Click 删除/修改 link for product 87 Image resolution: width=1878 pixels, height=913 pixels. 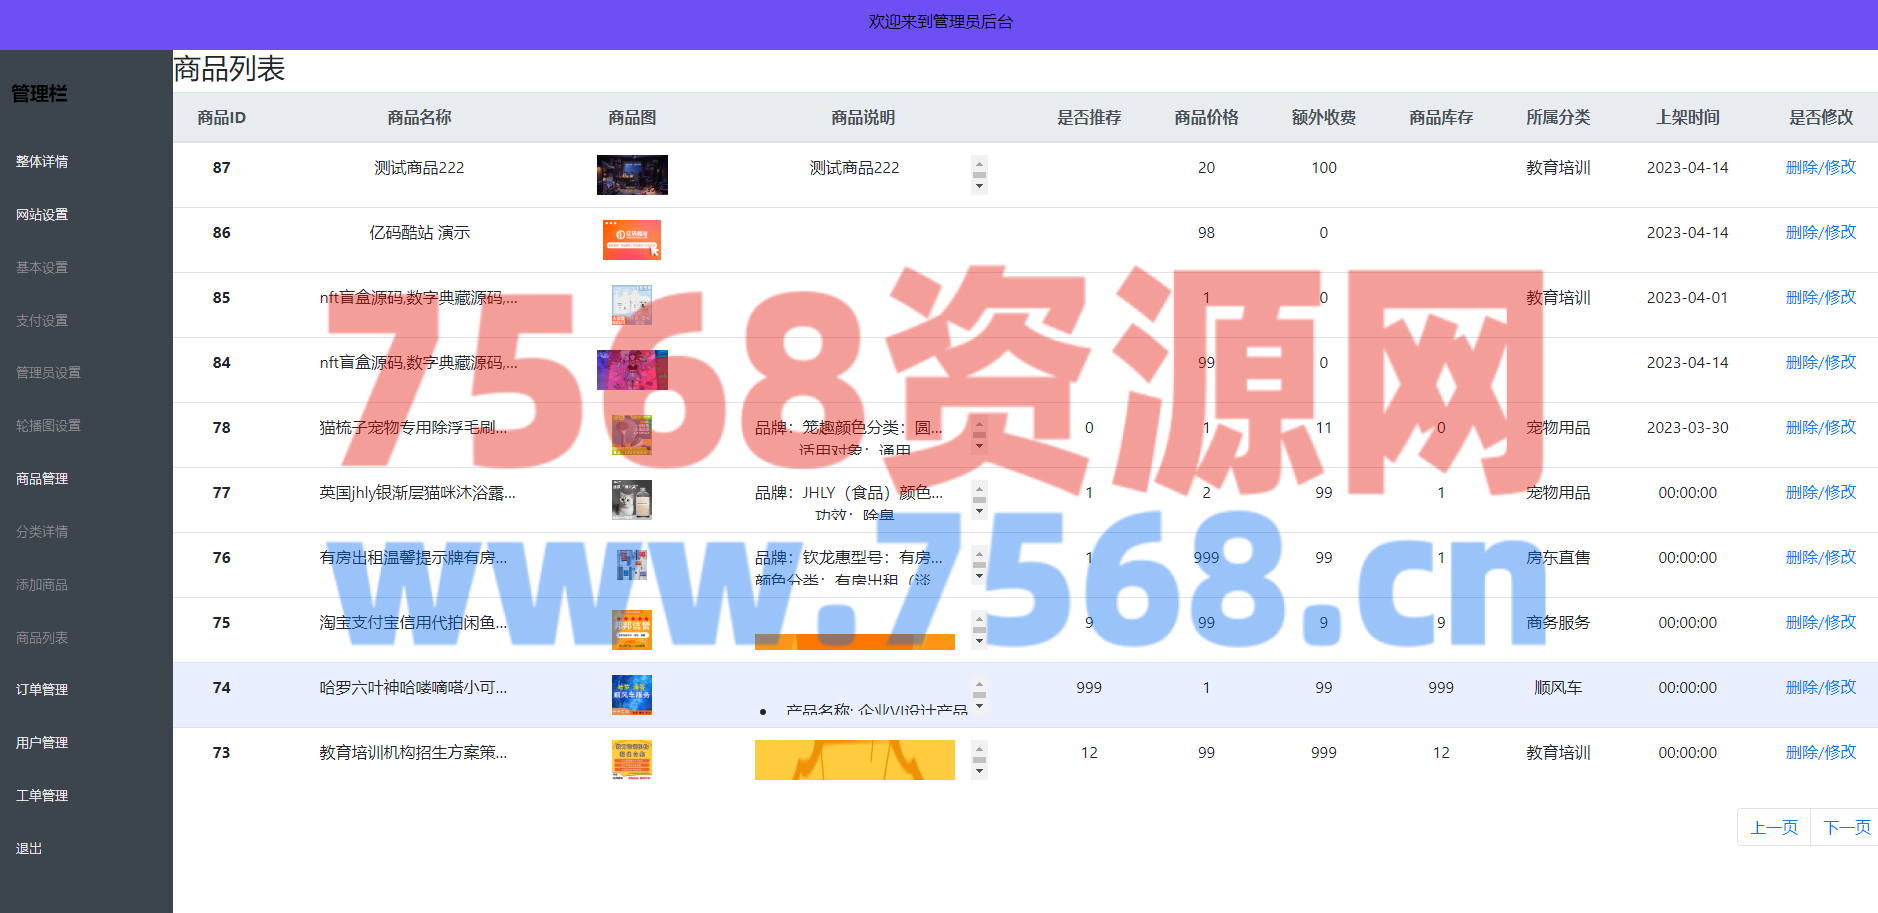click(1820, 168)
